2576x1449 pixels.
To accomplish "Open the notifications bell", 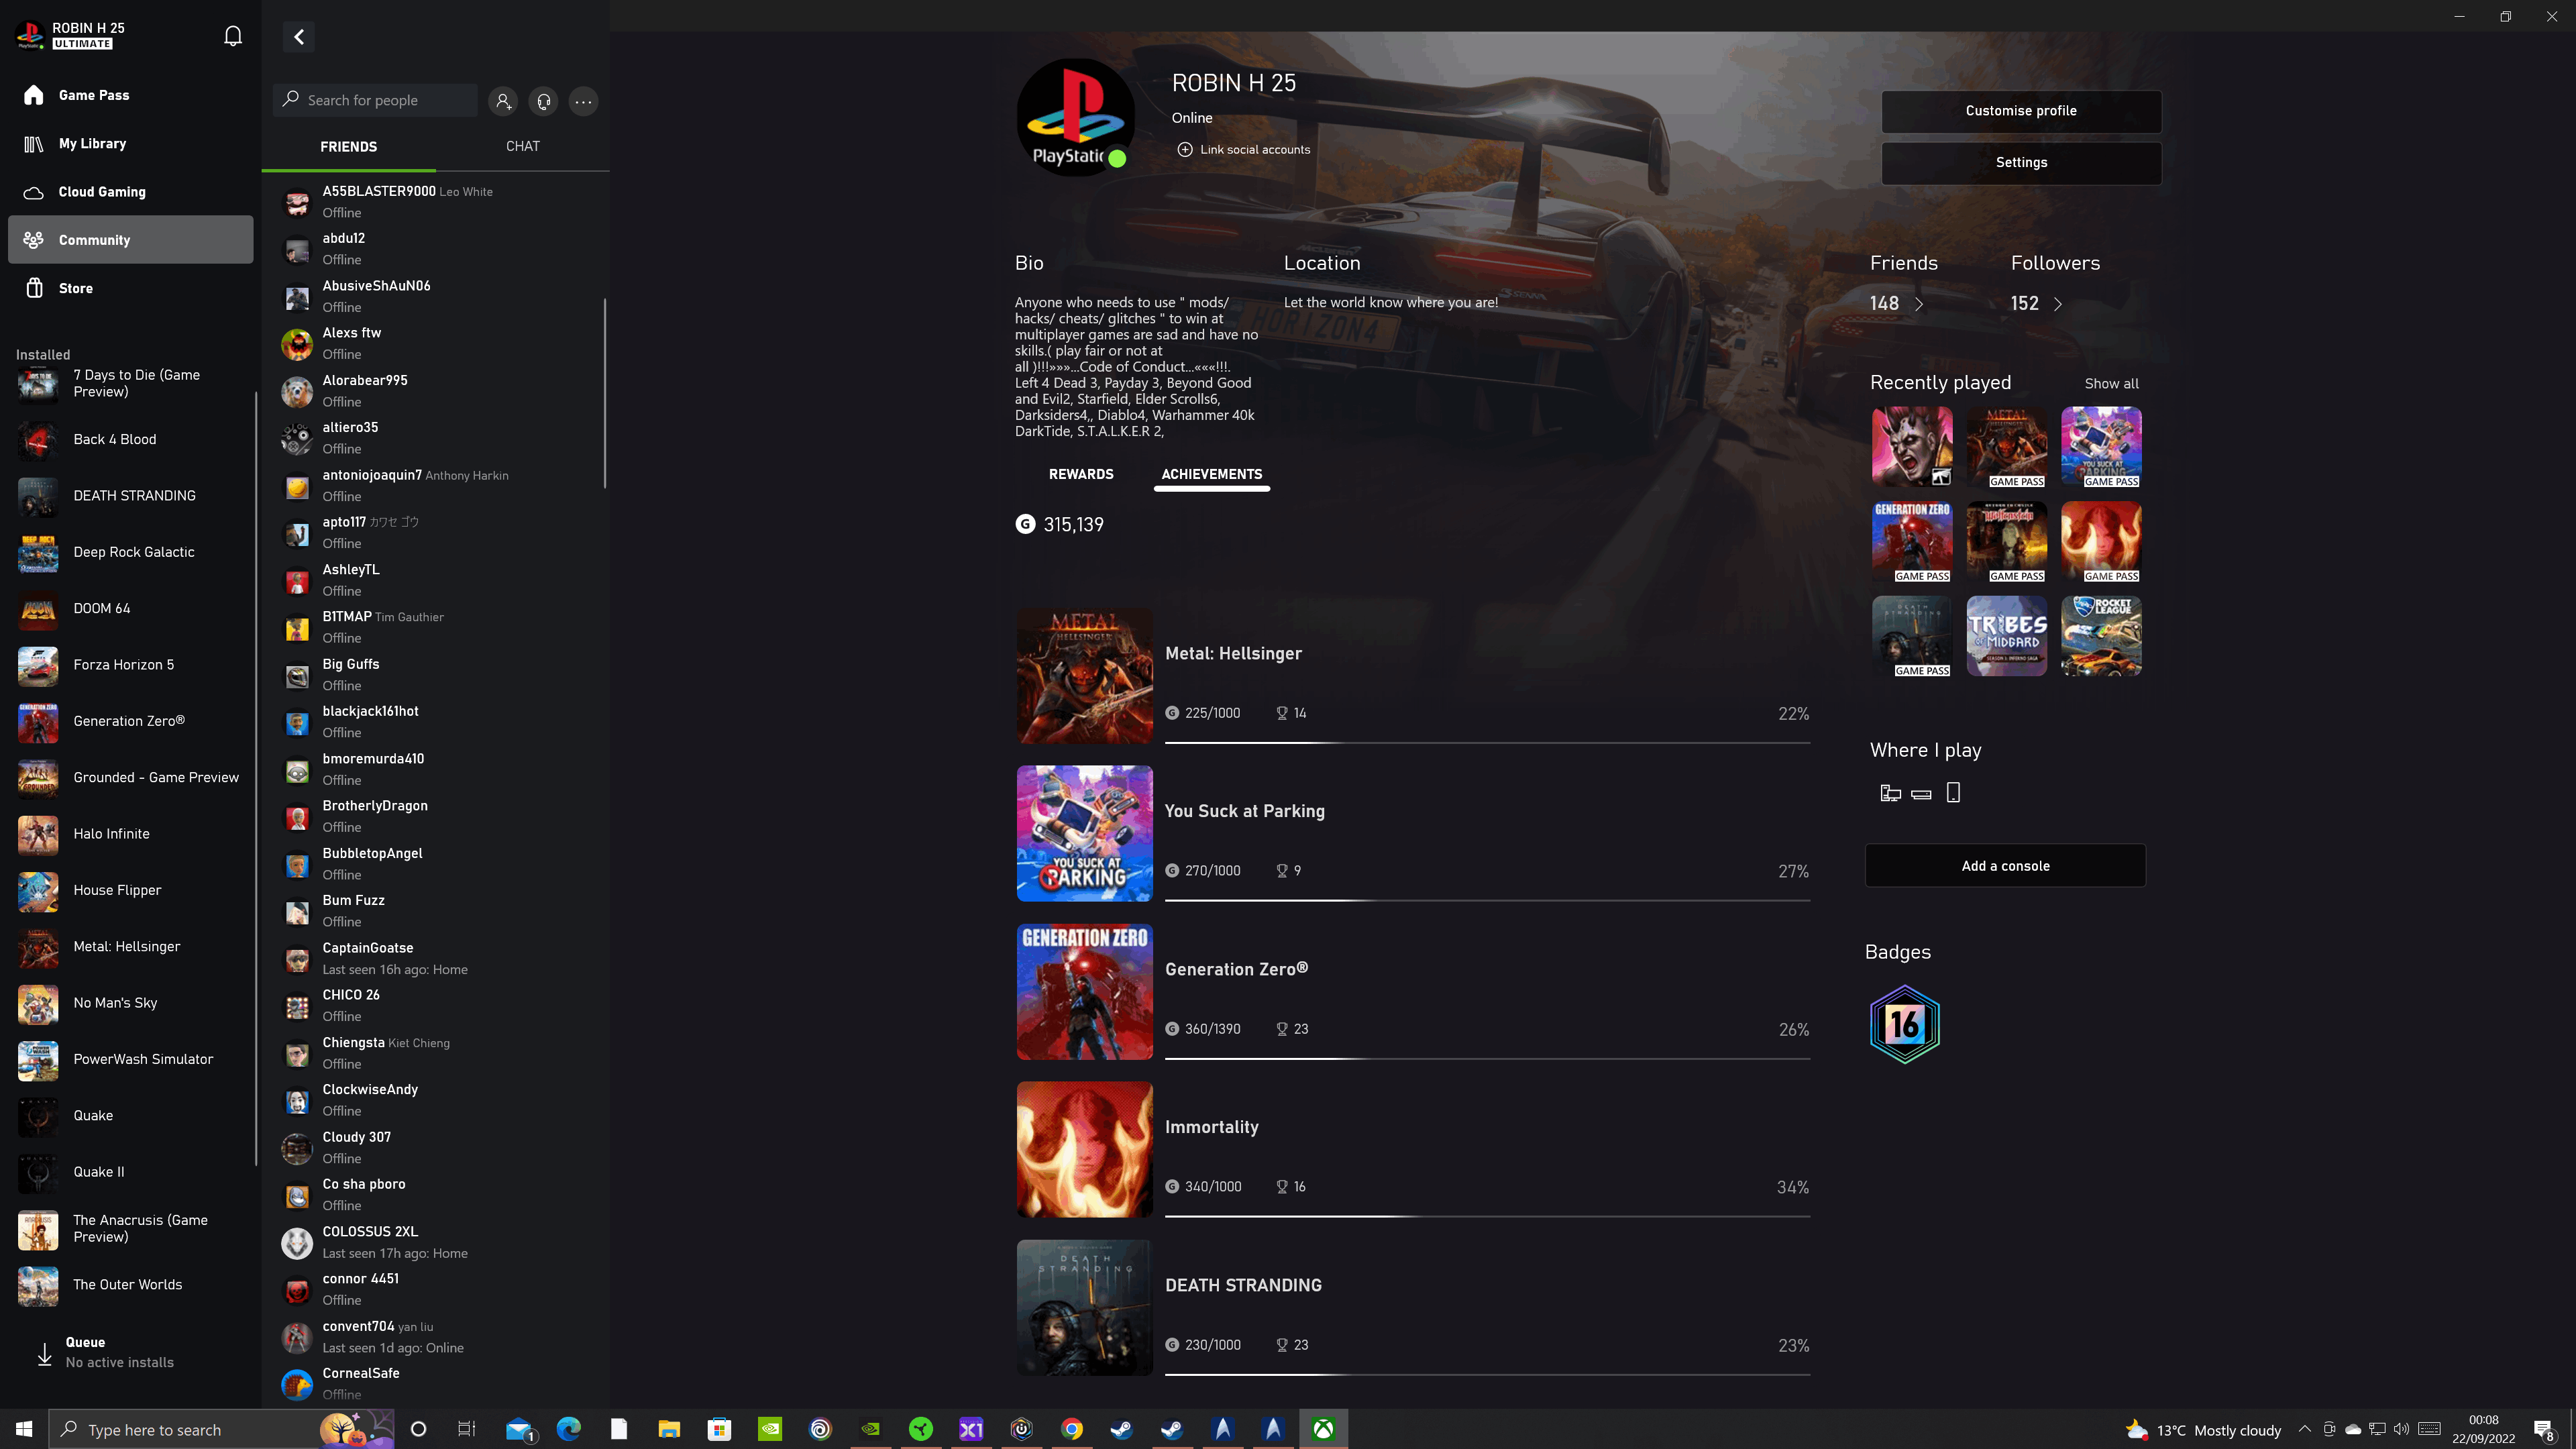I will (x=233, y=37).
